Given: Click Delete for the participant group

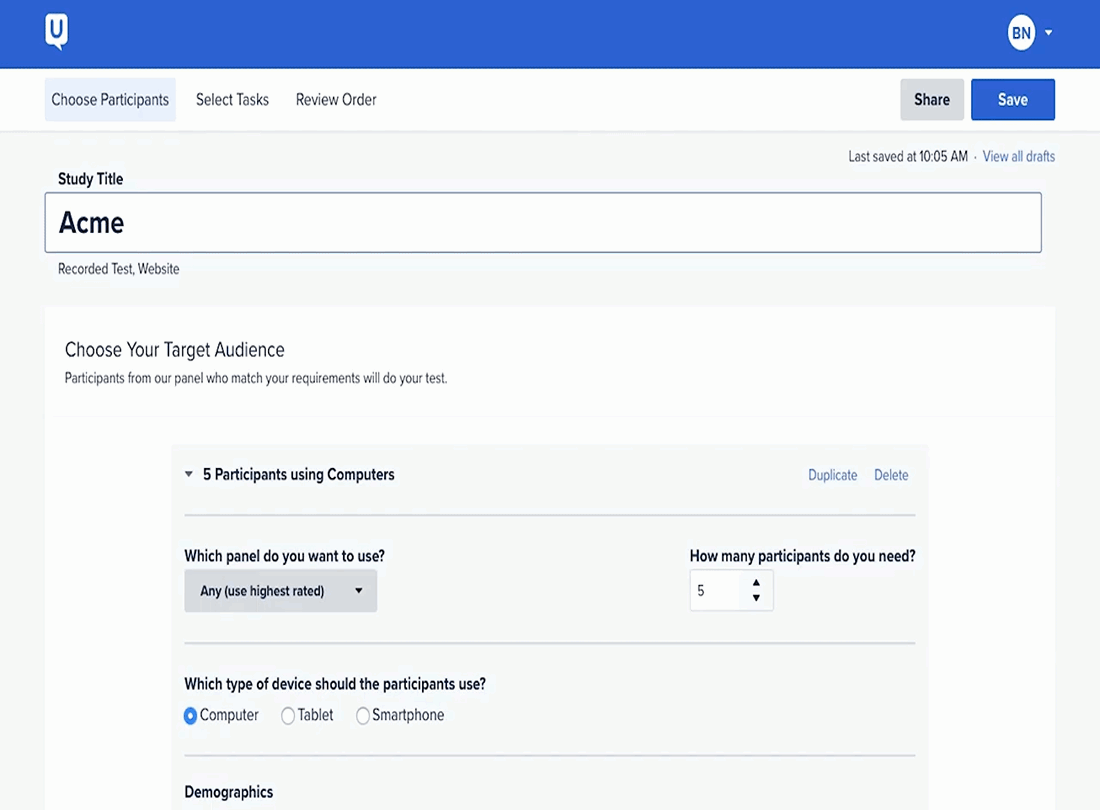Looking at the screenshot, I should (891, 475).
